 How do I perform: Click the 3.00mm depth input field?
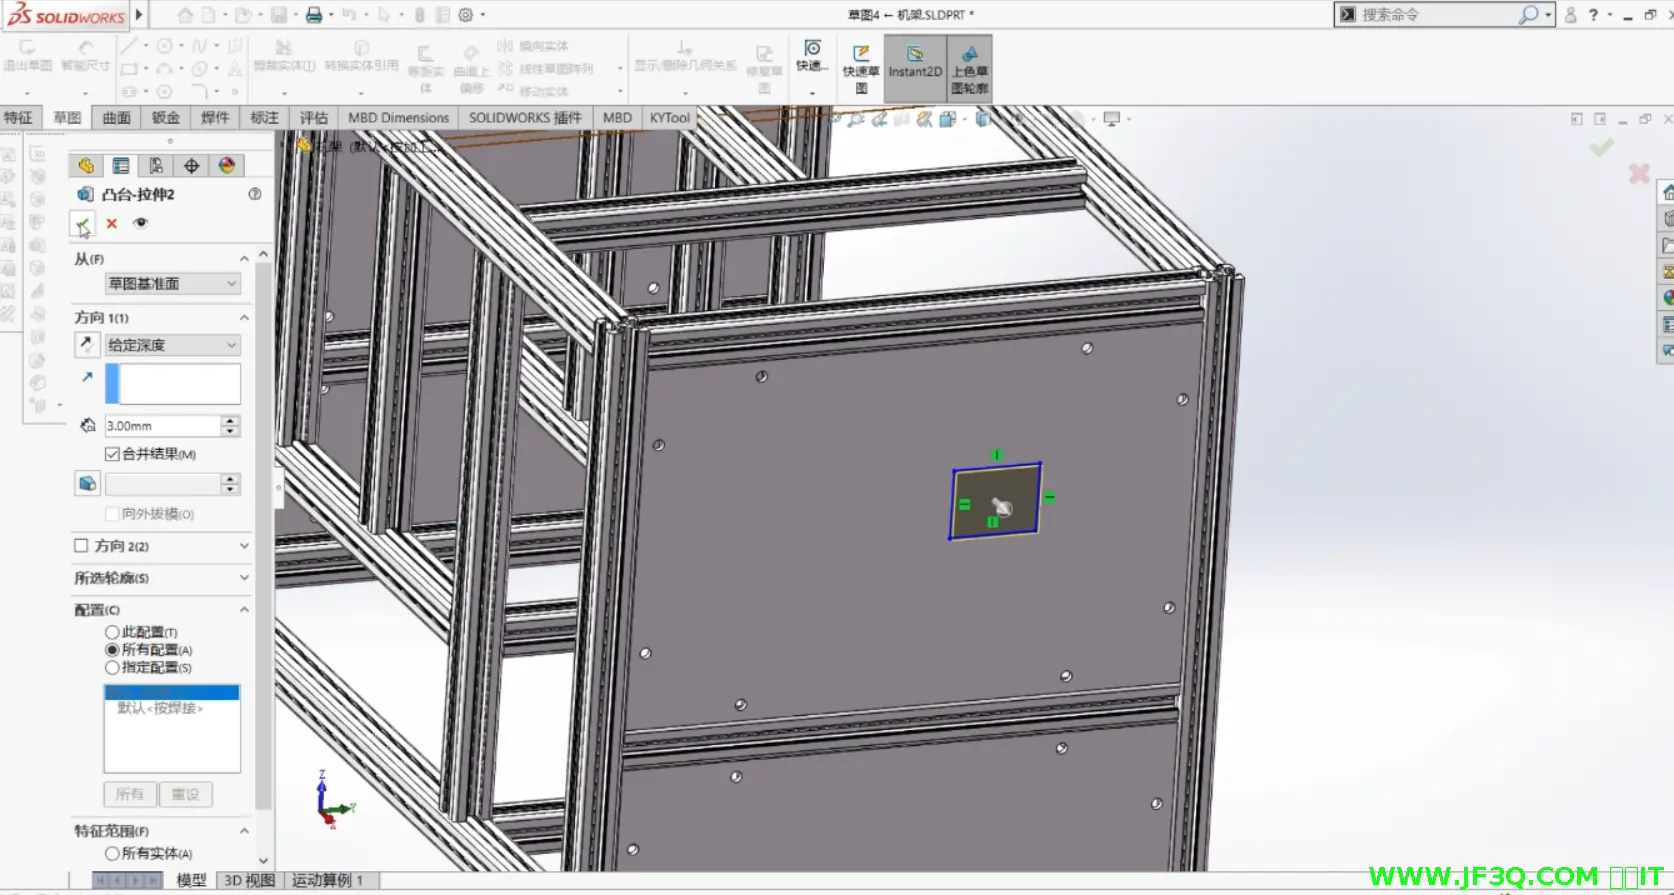(x=162, y=426)
